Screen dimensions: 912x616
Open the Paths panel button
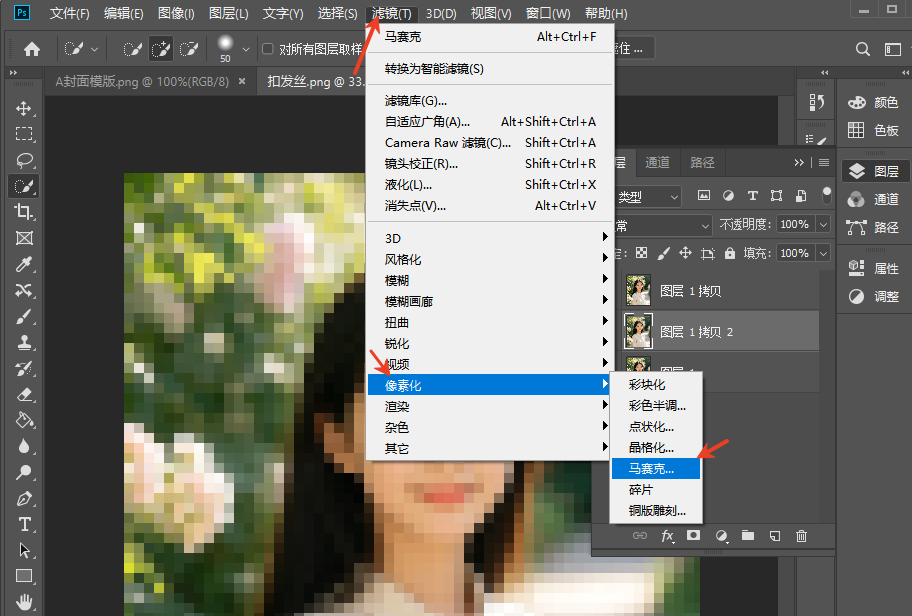click(x=874, y=227)
